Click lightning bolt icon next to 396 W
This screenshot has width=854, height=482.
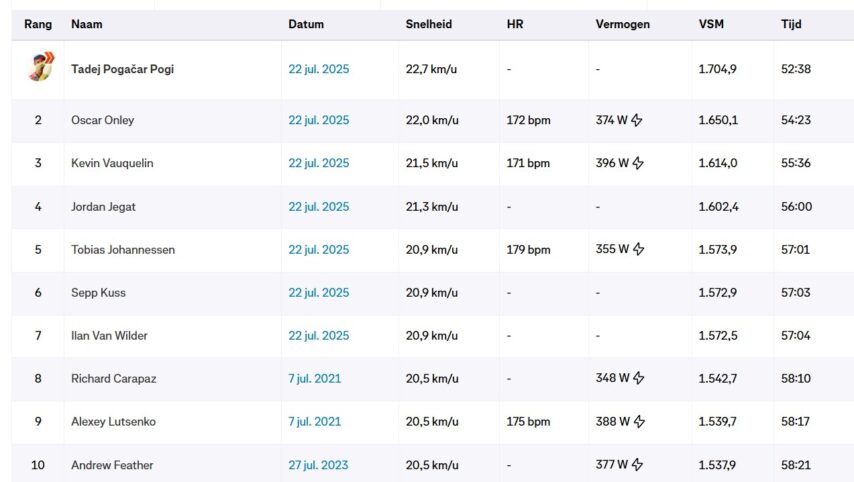[637, 164]
